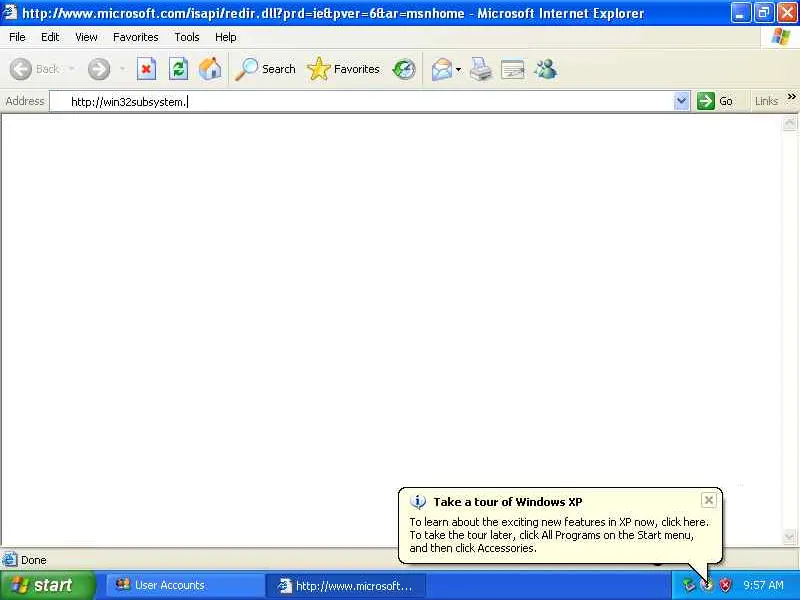Image resolution: width=800 pixels, height=600 pixels.
Task: Go to the Home page icon
Action: [x=210, y=69]
